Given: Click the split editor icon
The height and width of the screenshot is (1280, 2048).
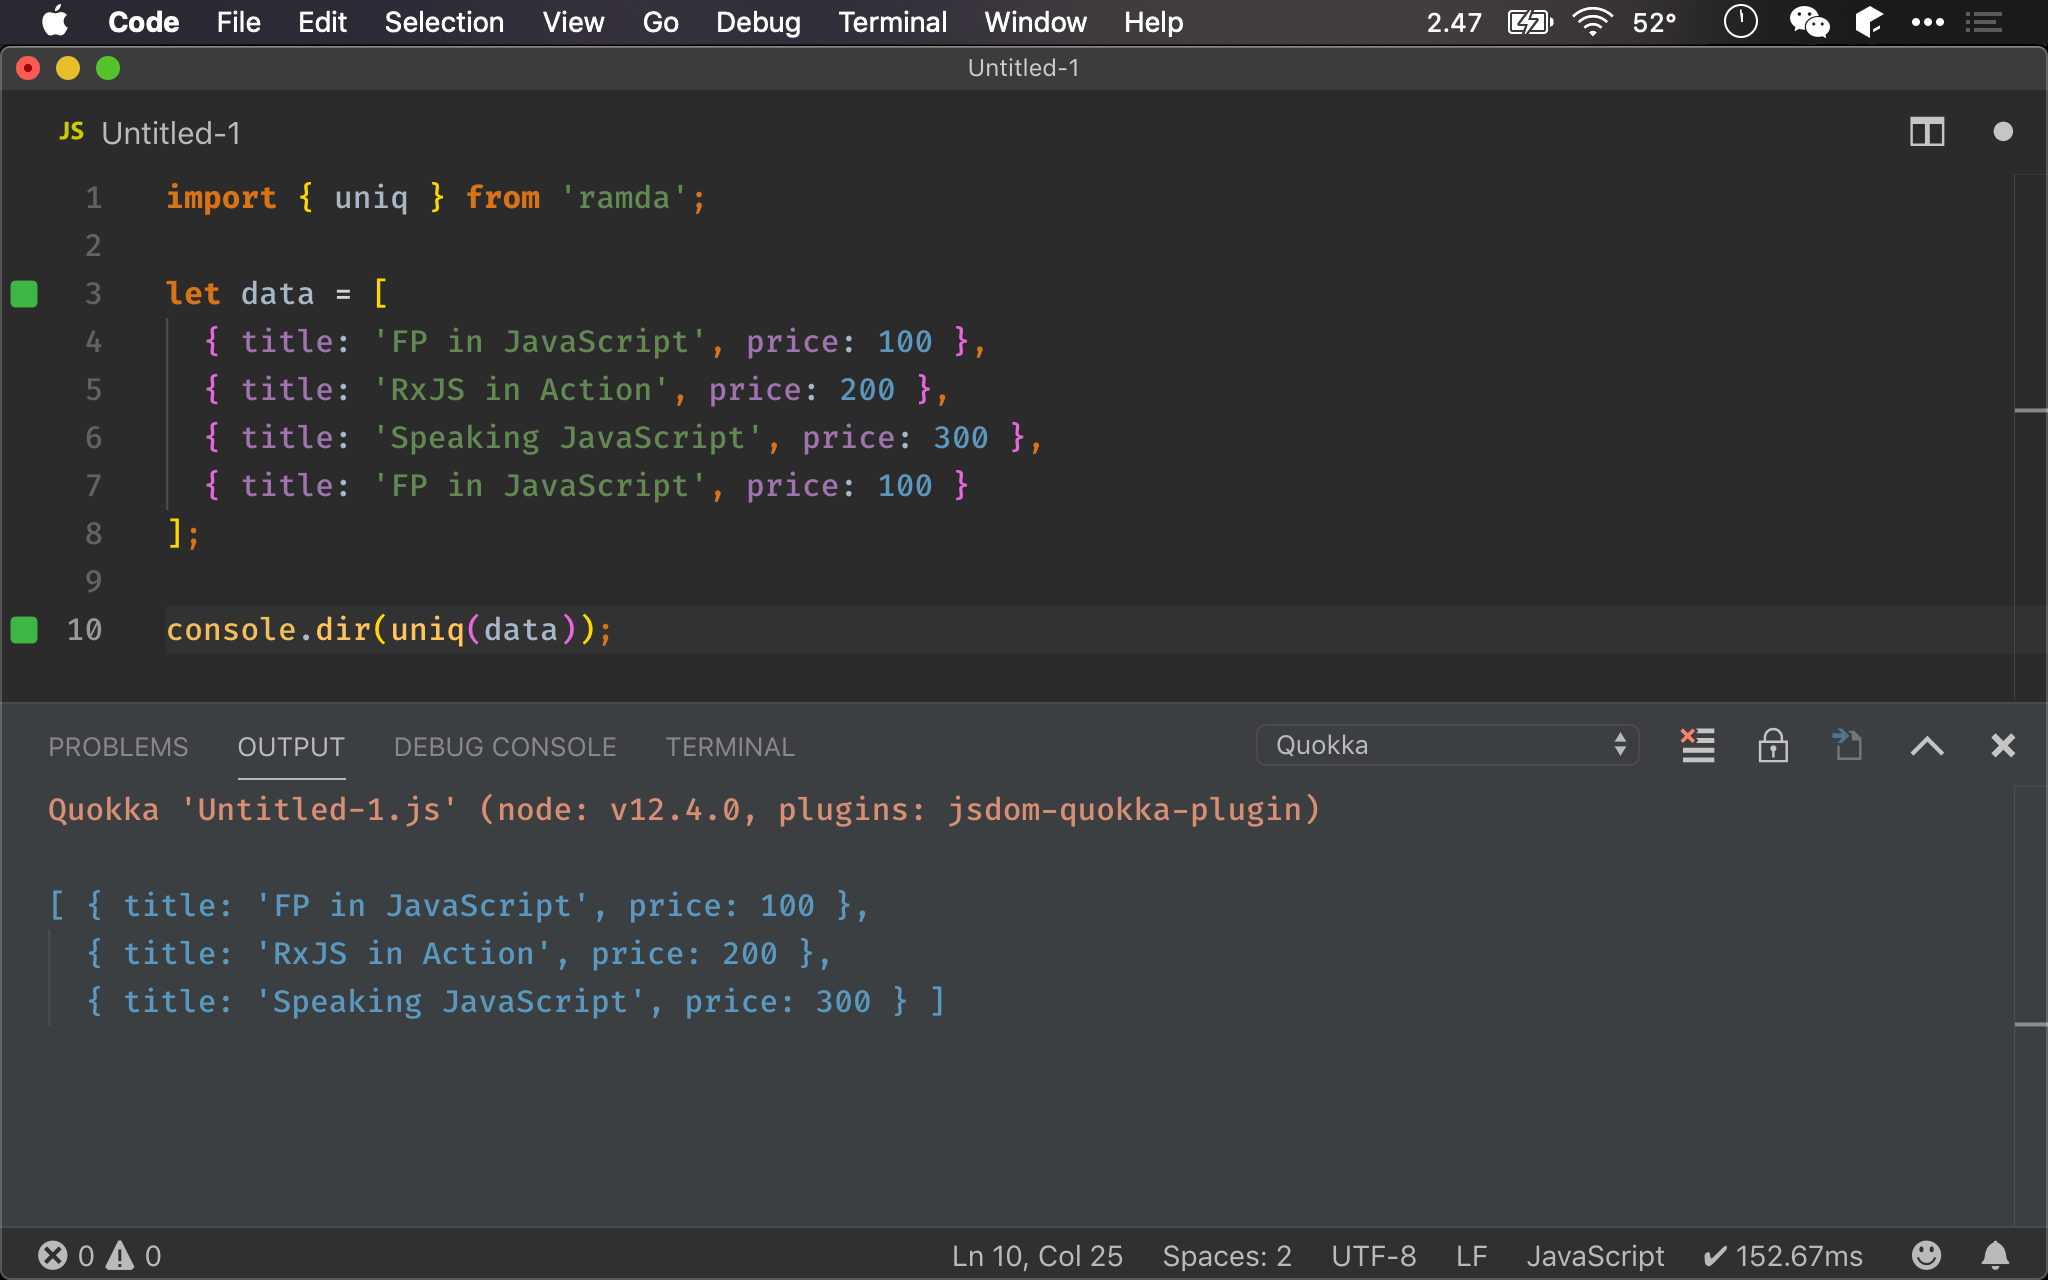Looking at the screenshot, I should tap(1926, 132).
